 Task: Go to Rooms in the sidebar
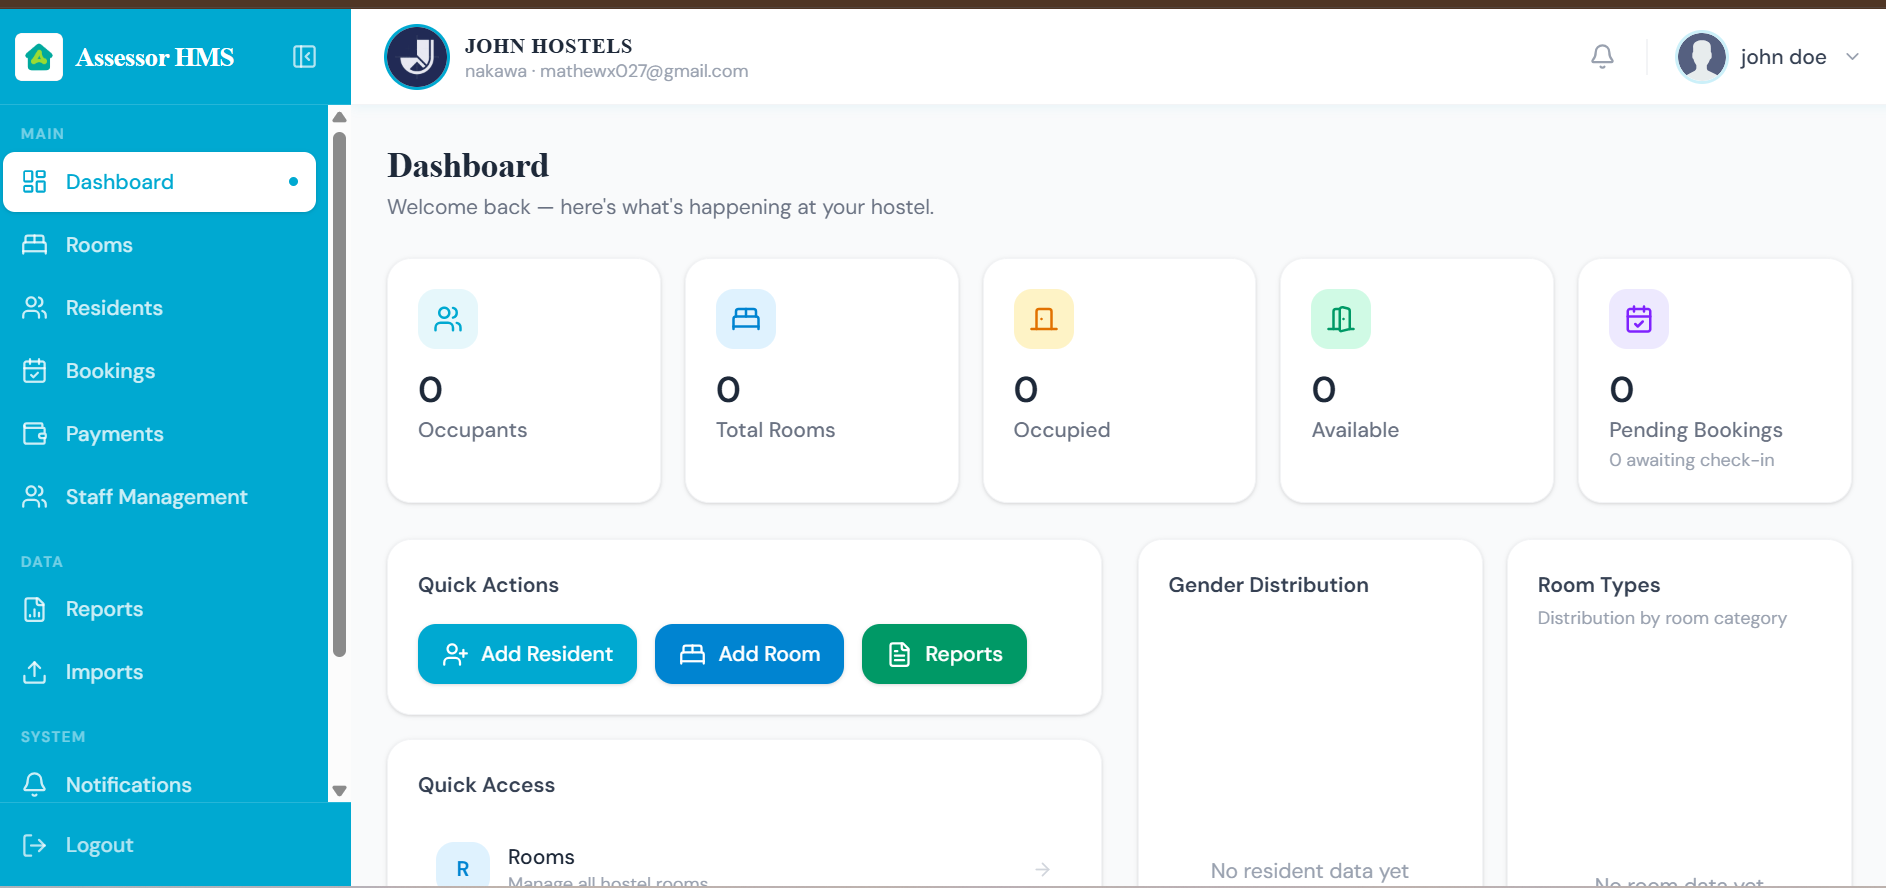(x=160, y=245)
